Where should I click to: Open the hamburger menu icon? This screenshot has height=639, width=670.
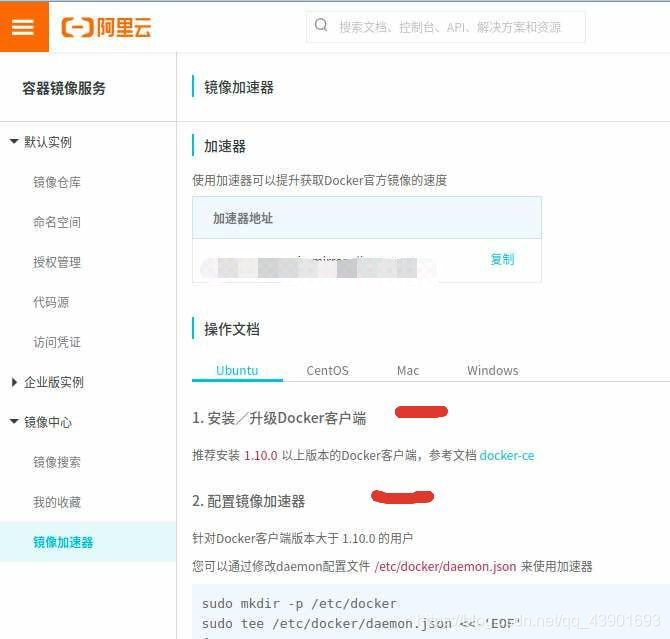click(23, 27)
